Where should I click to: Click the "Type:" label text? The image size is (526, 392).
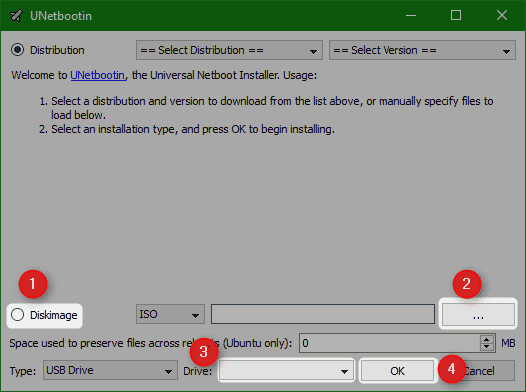(x=23, y=371)
